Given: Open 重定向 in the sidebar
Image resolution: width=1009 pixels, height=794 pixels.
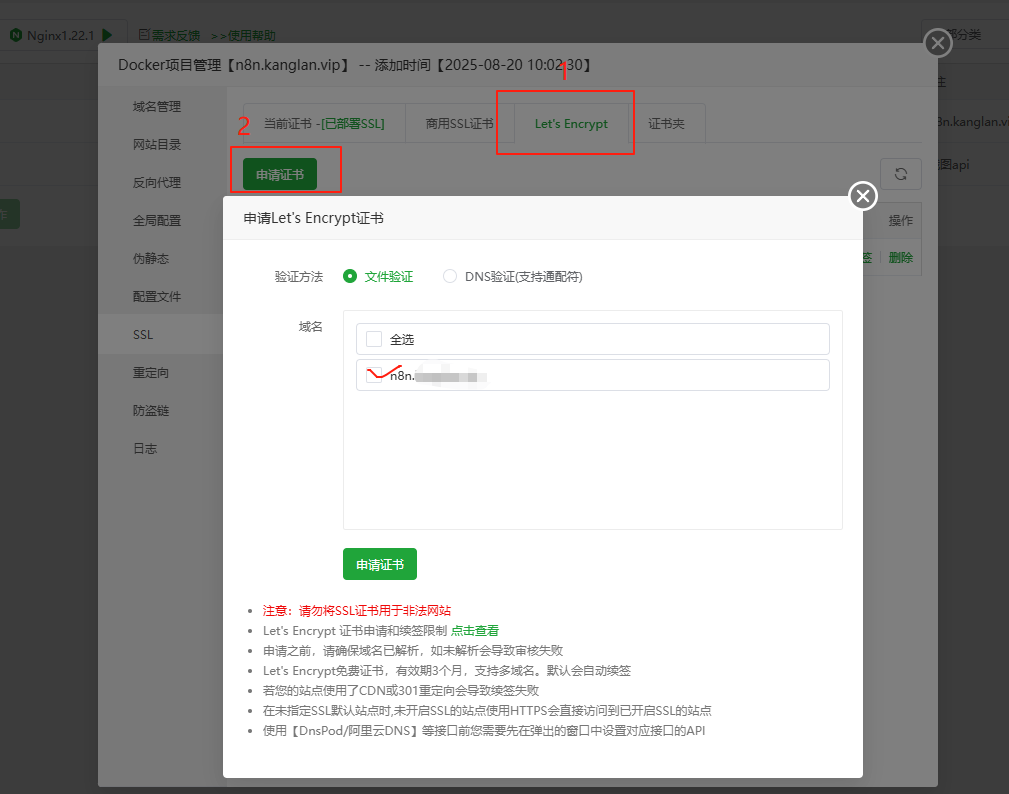Looking at the screenshot, I should (151, 372).
